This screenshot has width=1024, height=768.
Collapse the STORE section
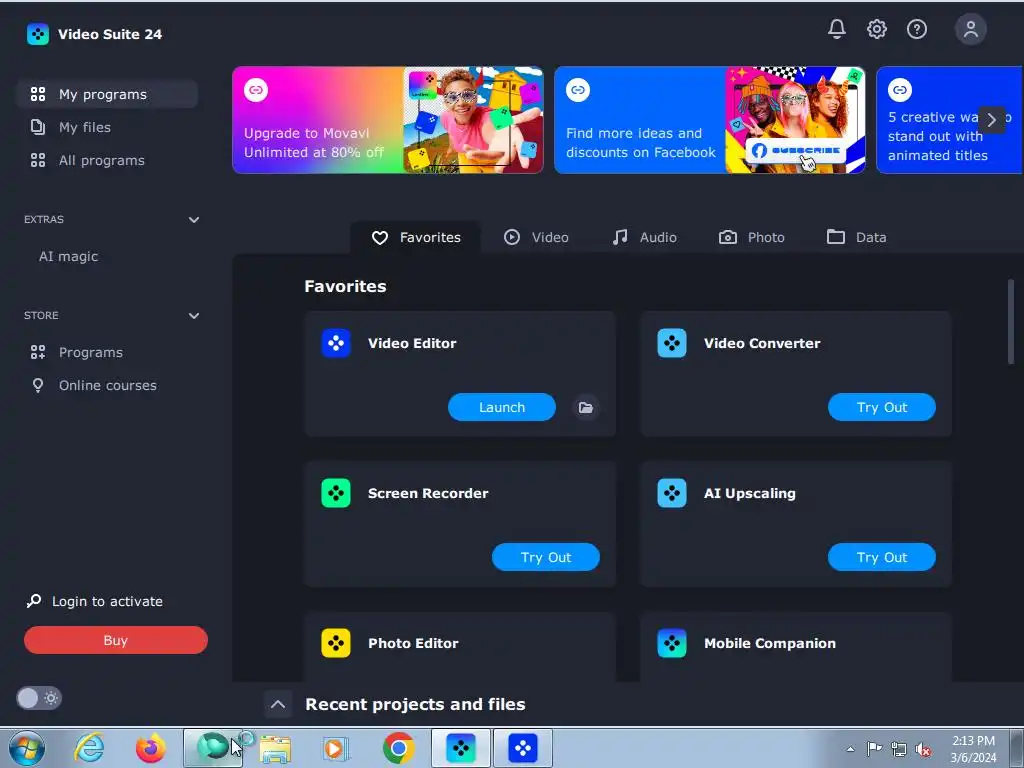click(x=194, y=315)
